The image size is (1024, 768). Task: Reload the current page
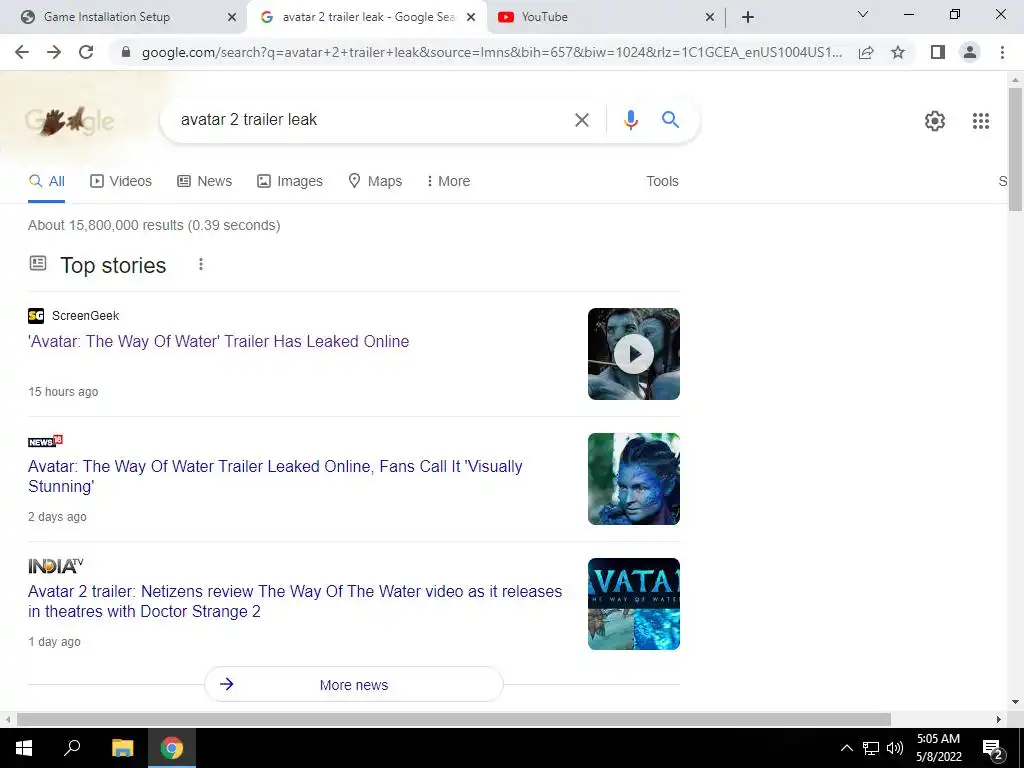tap(86, 52)
